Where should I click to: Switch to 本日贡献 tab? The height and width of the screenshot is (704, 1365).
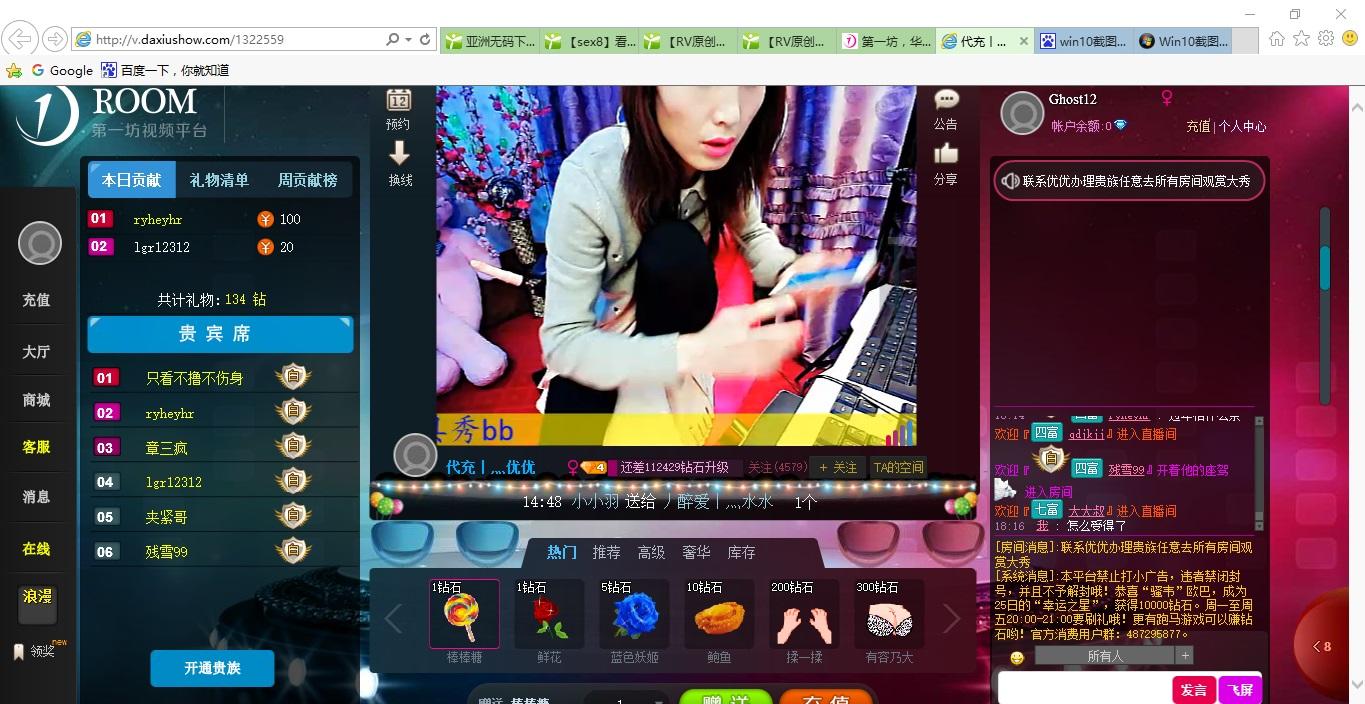point(132,180)
